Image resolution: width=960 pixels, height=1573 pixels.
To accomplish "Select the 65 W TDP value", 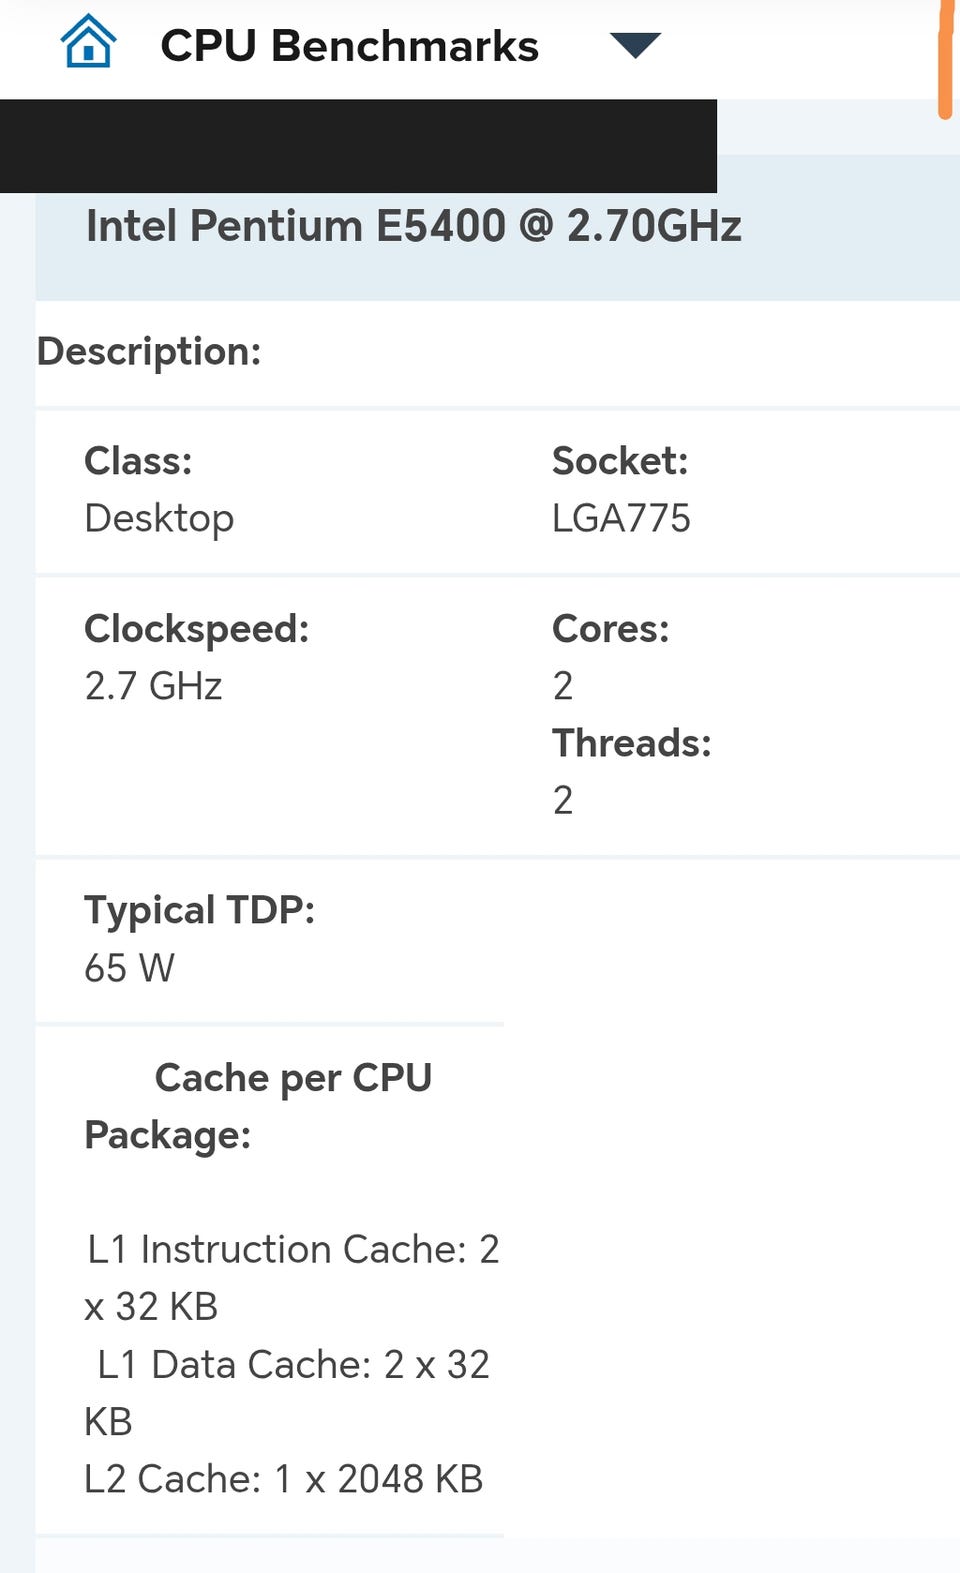I will pos(129,968).
